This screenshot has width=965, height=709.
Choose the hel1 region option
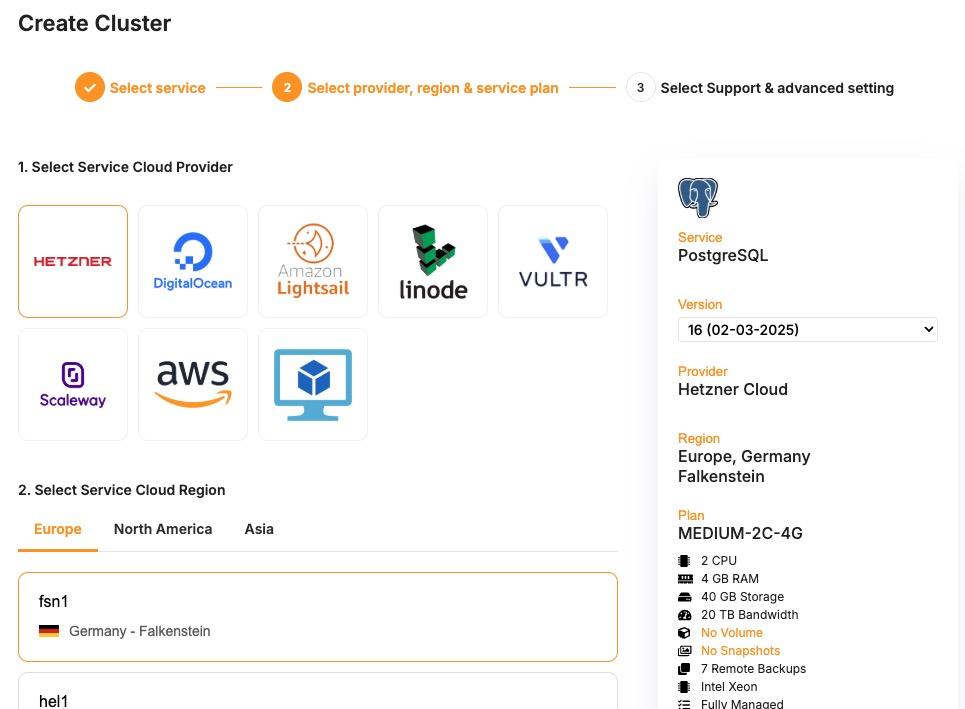pyautogui.click(x=318, y=697)
